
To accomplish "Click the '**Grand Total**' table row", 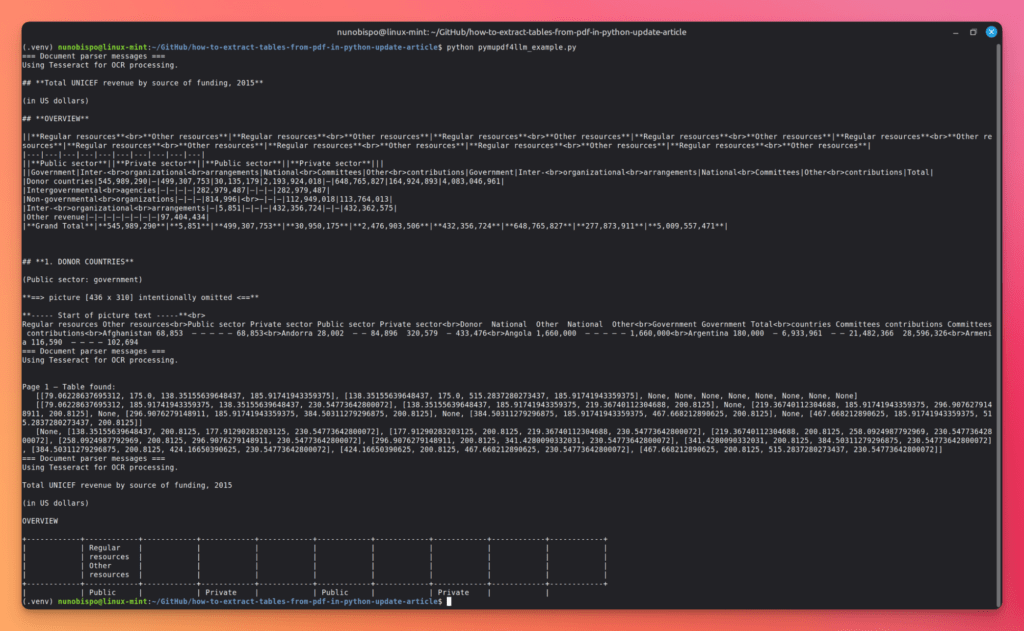I will [375, 226].
